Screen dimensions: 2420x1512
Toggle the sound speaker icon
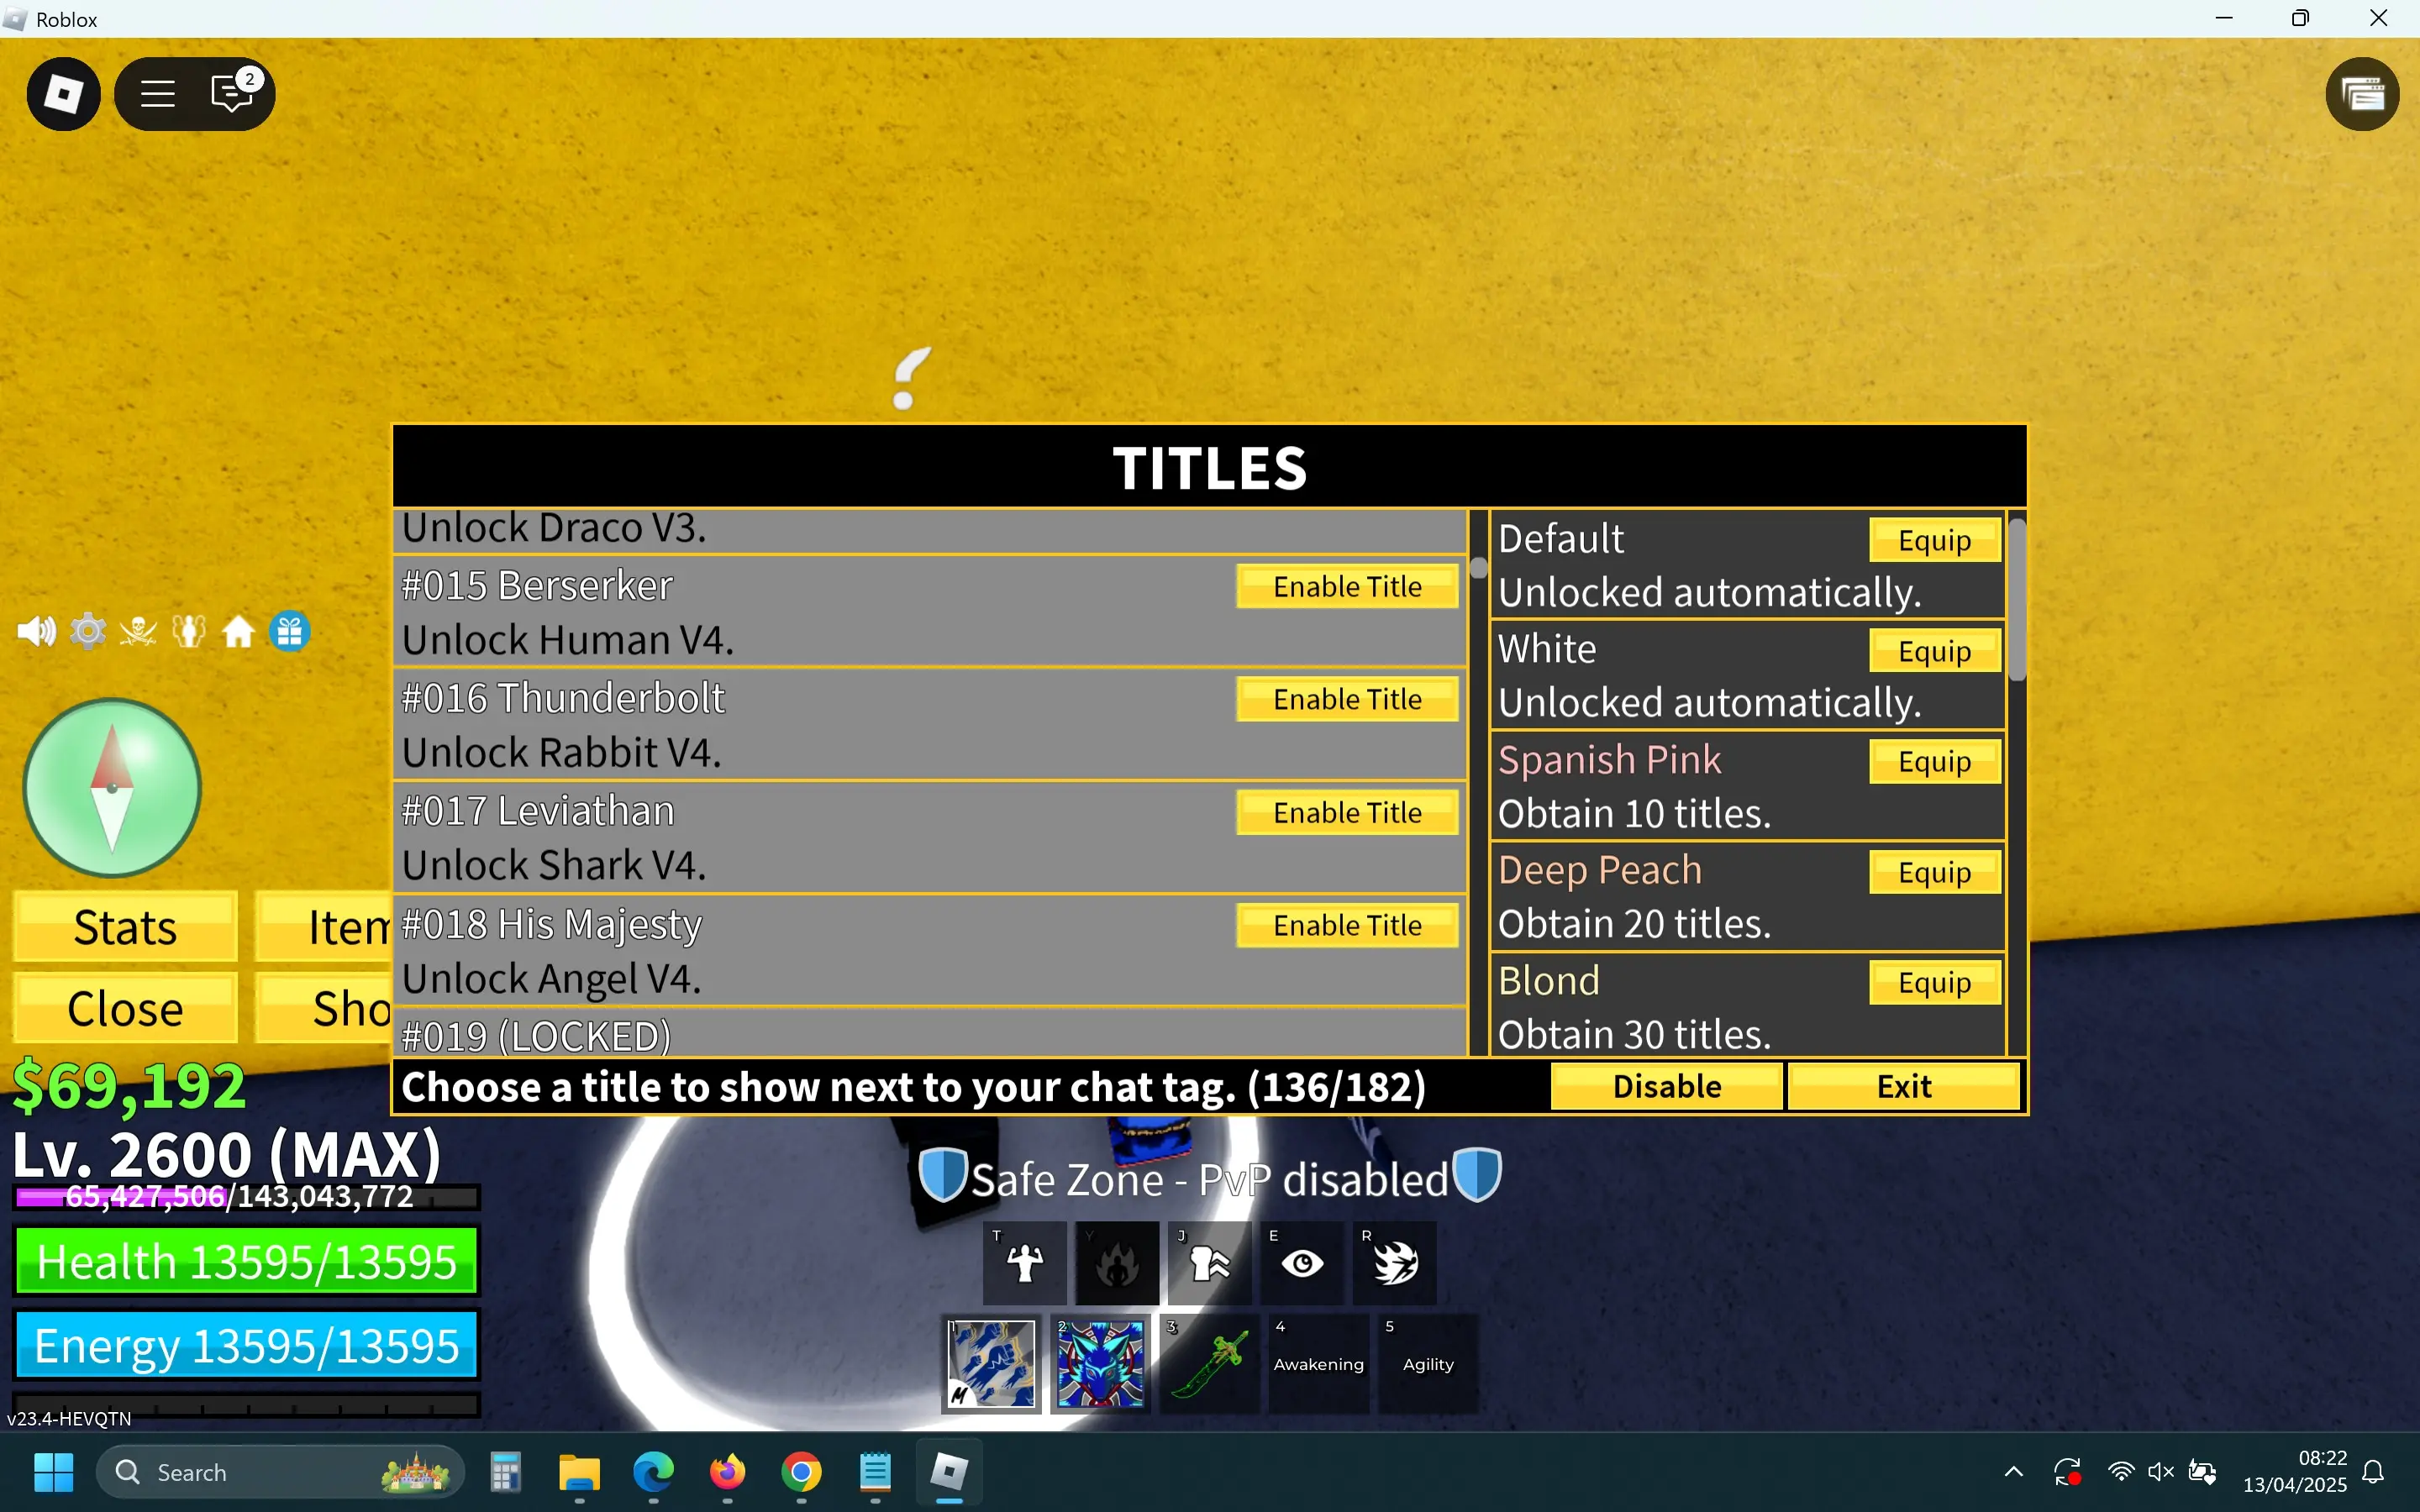(37, 632)
